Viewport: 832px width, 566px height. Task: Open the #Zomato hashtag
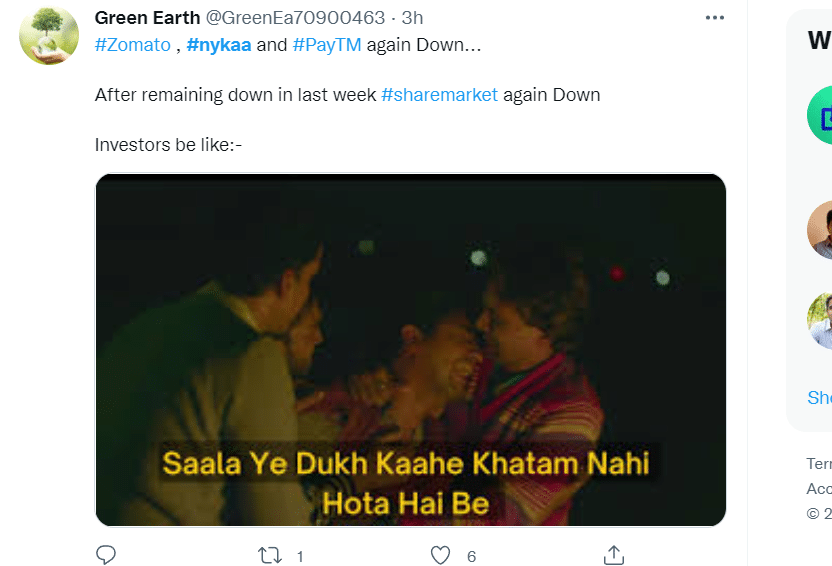click(133, 45)
